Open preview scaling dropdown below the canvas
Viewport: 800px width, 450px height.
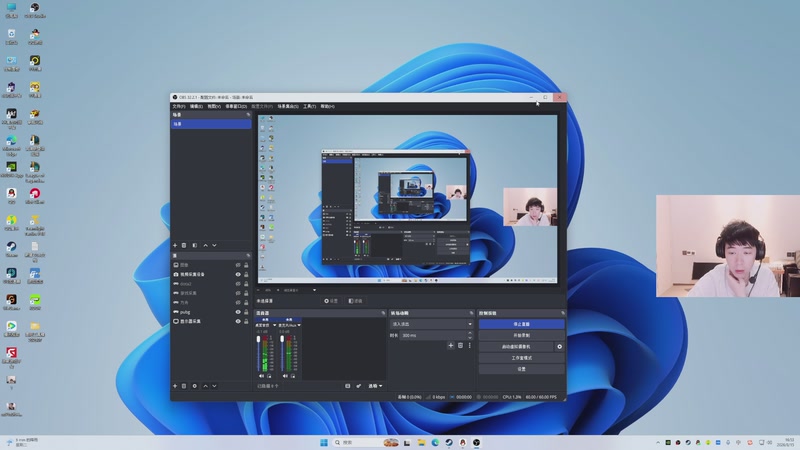[x=314, y=290]
